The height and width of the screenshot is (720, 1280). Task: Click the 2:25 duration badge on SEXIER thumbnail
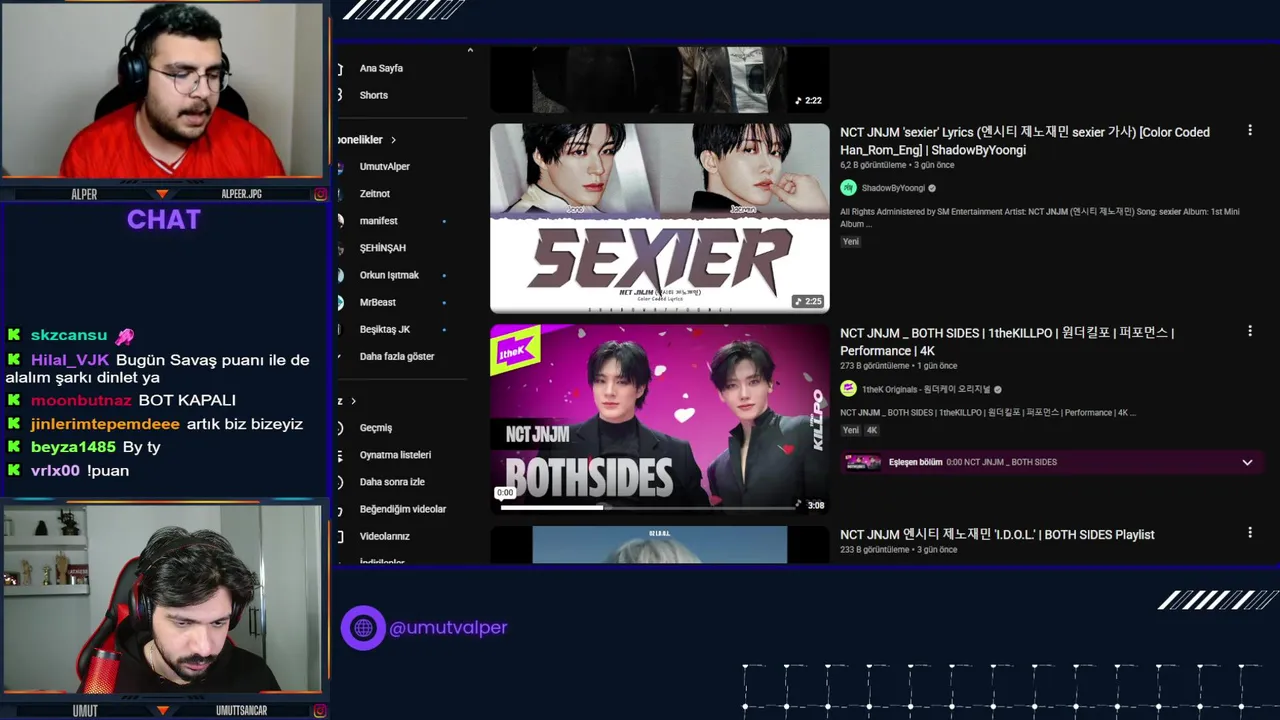tap(808, 301)
